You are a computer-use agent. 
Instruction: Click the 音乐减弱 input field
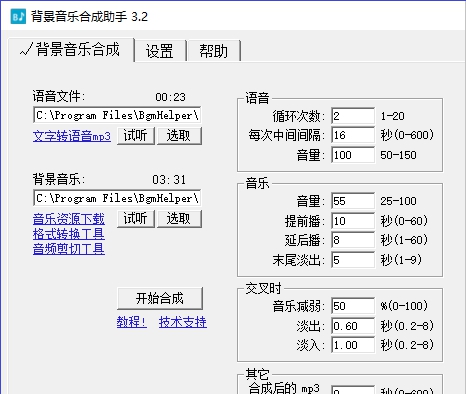click(x=353, y=306)
